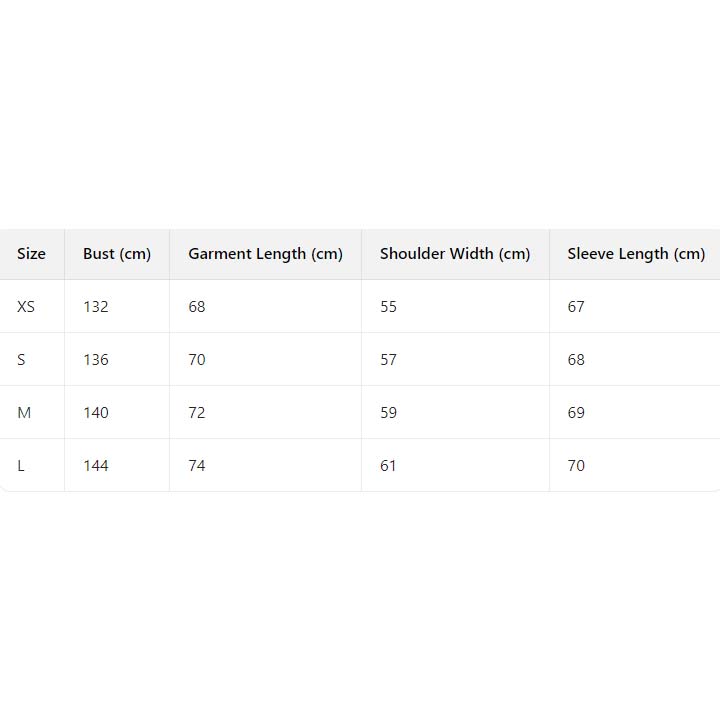Click the M sleeve length value 69

point(576,413)
